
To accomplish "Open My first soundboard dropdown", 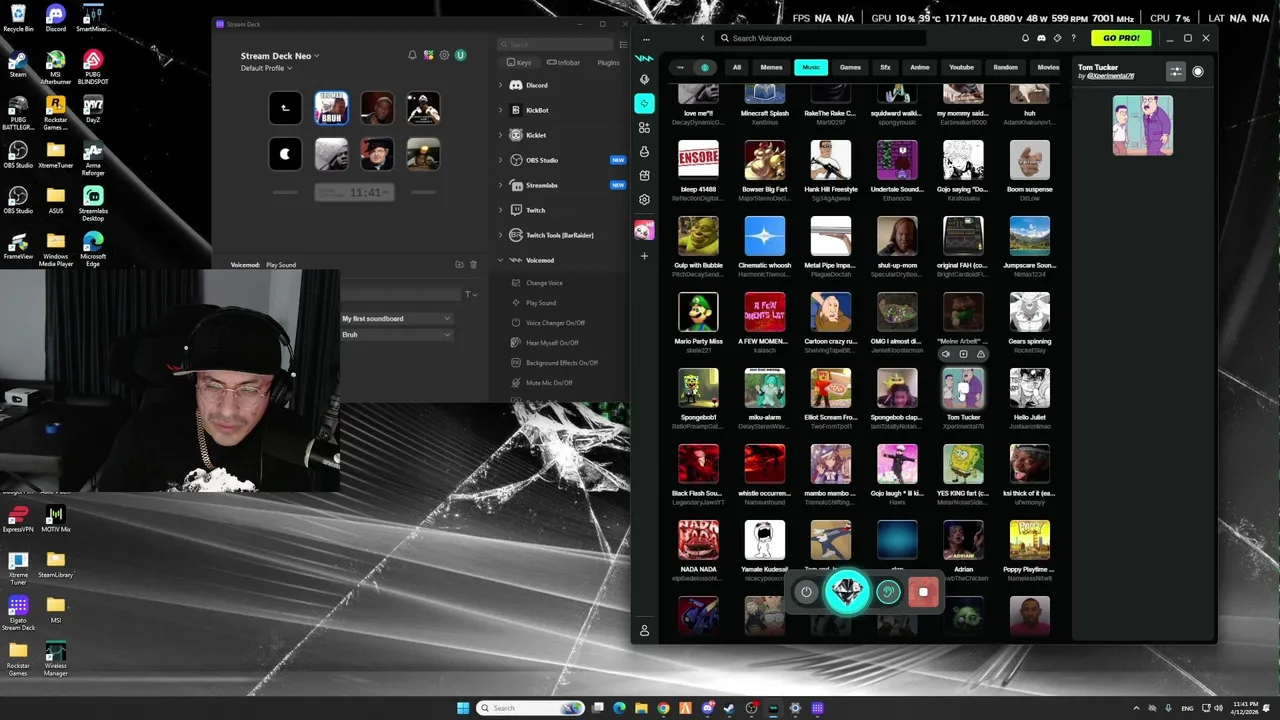I will pos(396,318).
